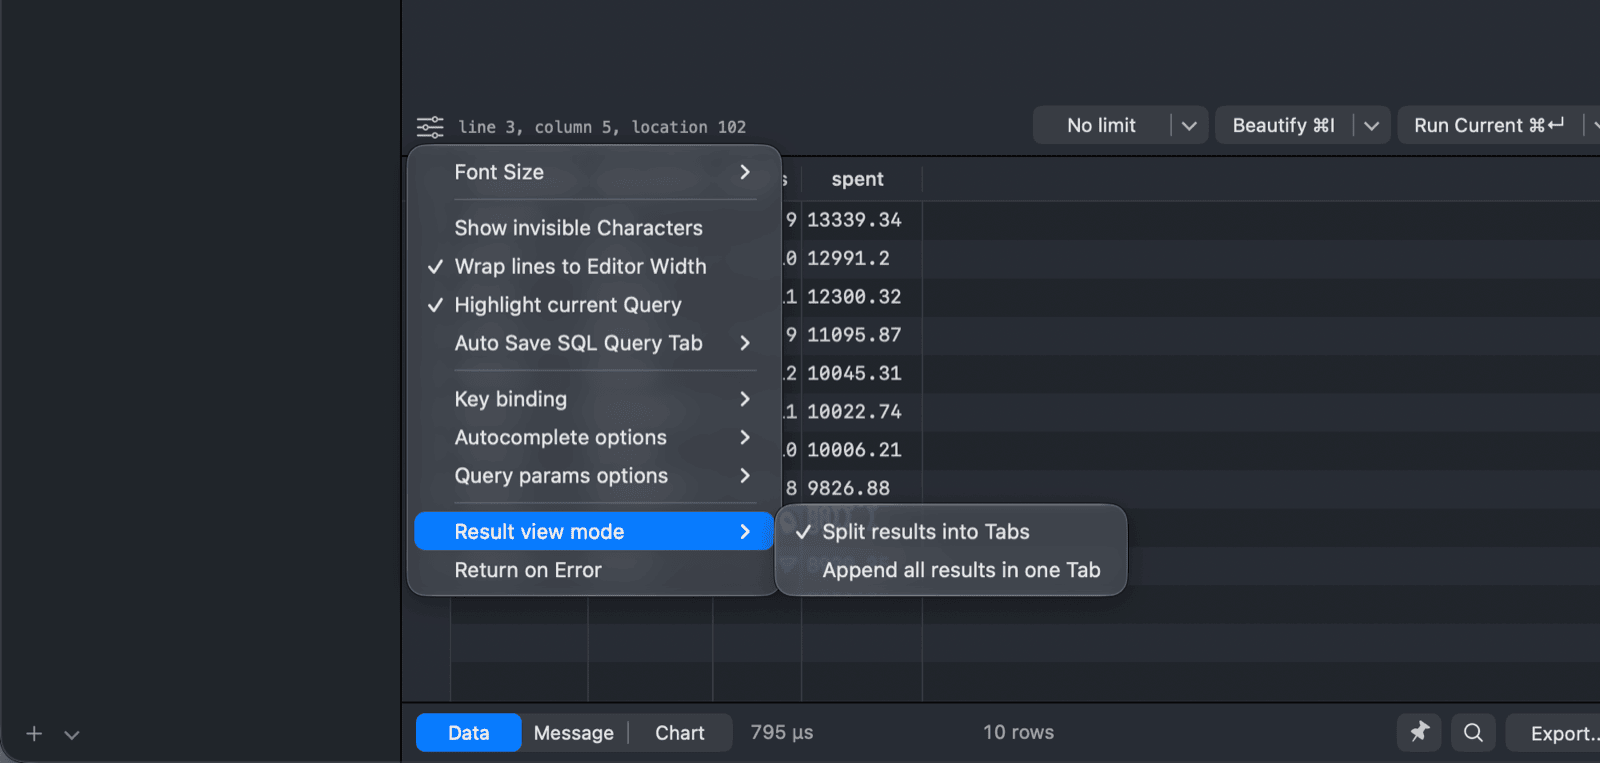
Task: Expand the chevron beside the plus icon
Action: [72, 735]
